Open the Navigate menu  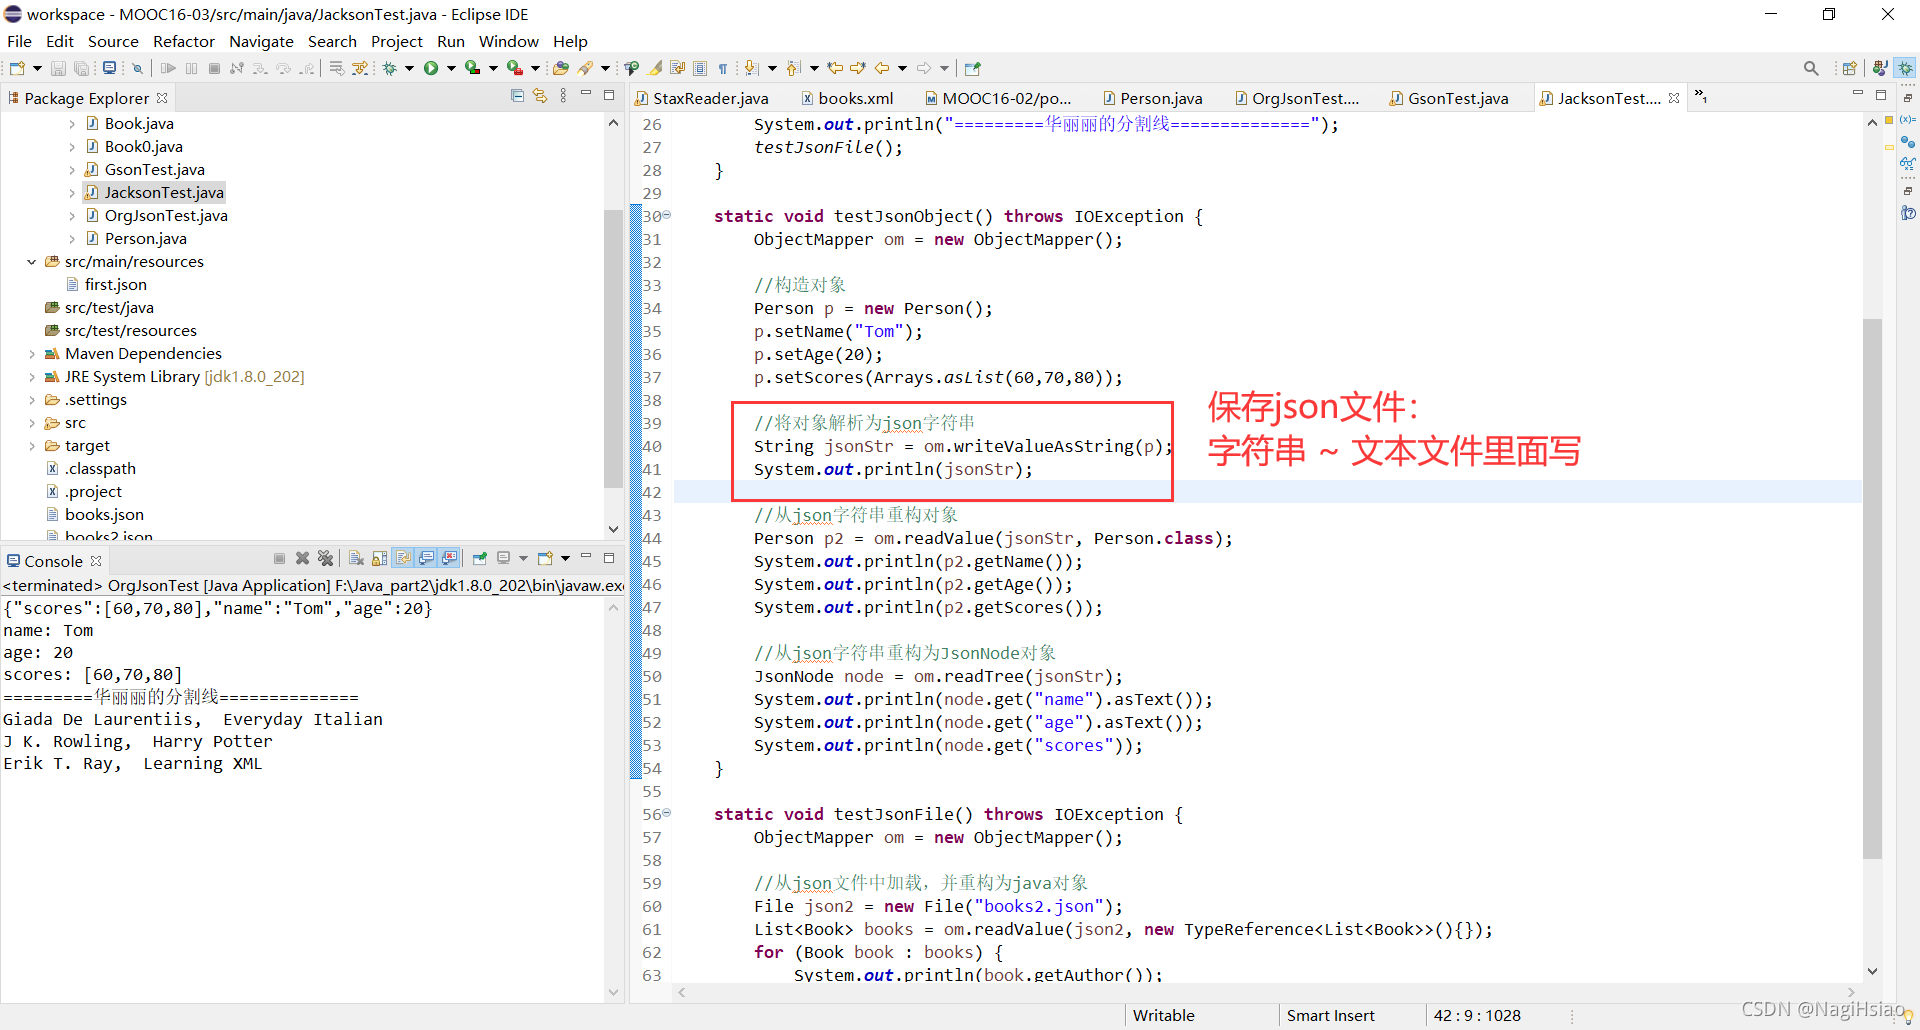pos(261,41)
